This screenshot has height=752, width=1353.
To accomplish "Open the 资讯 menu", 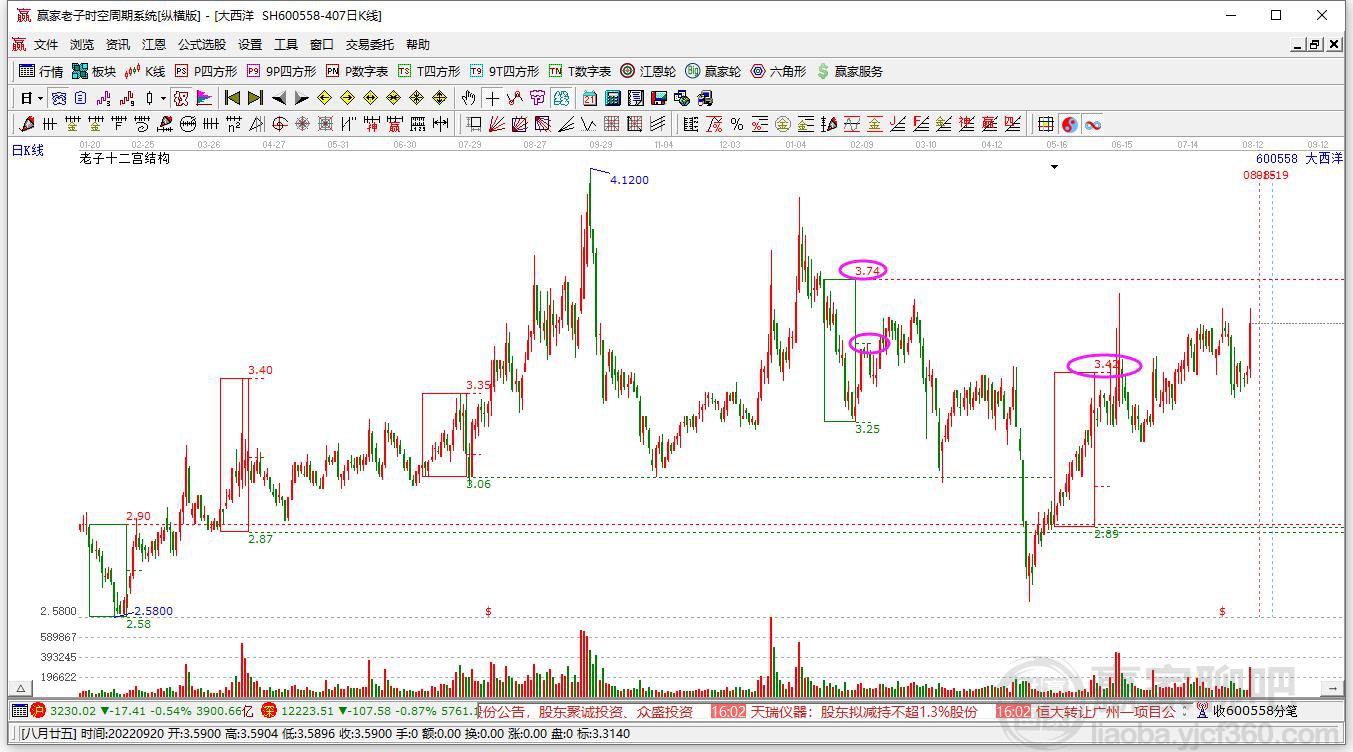I will coord(118,45).
